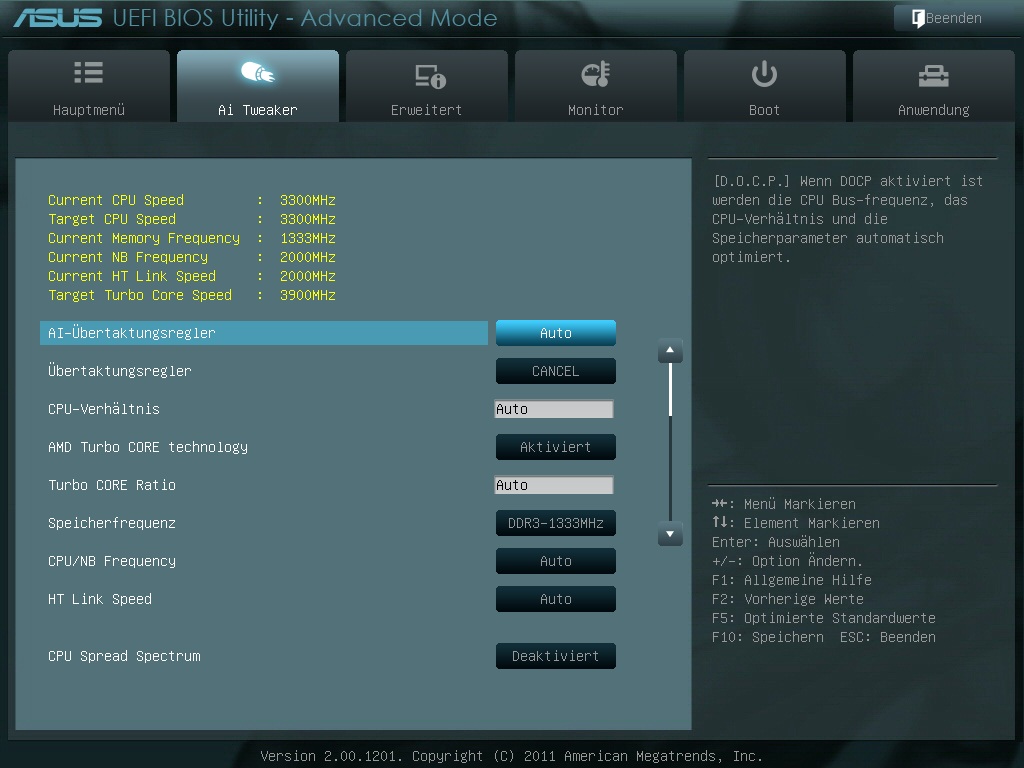The width and height of the screenshot is (1024, 768).
Task: Open the Erweitert tab
Action: click(x=426, y=86)
